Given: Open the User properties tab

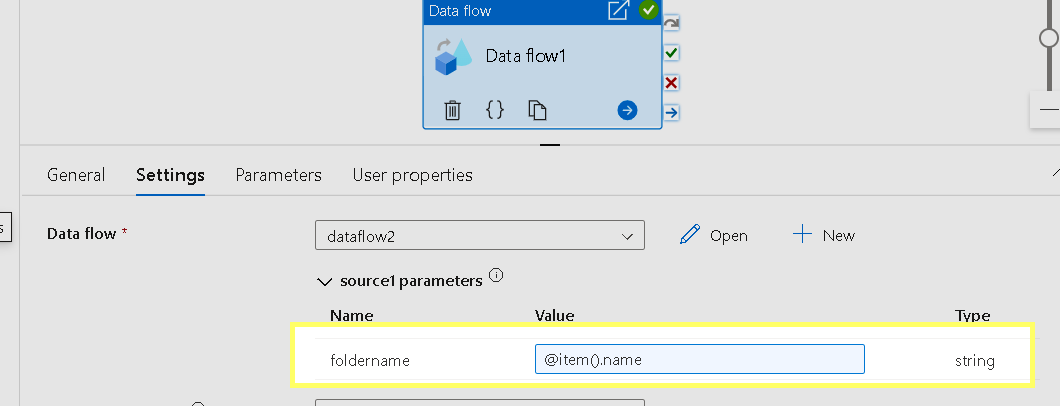Looking at the screenshot, I should click(x=412, y=175).
